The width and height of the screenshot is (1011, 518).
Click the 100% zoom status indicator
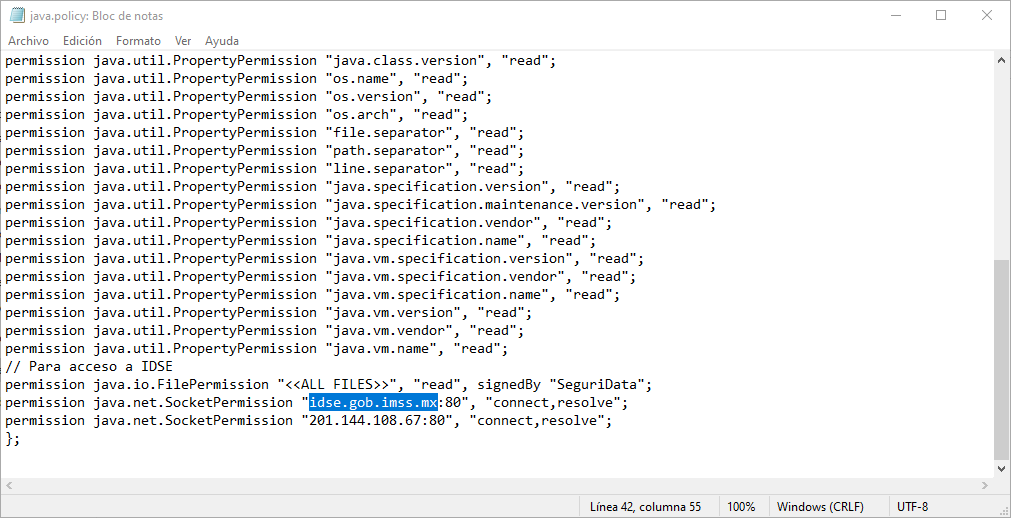click(741, 506)
